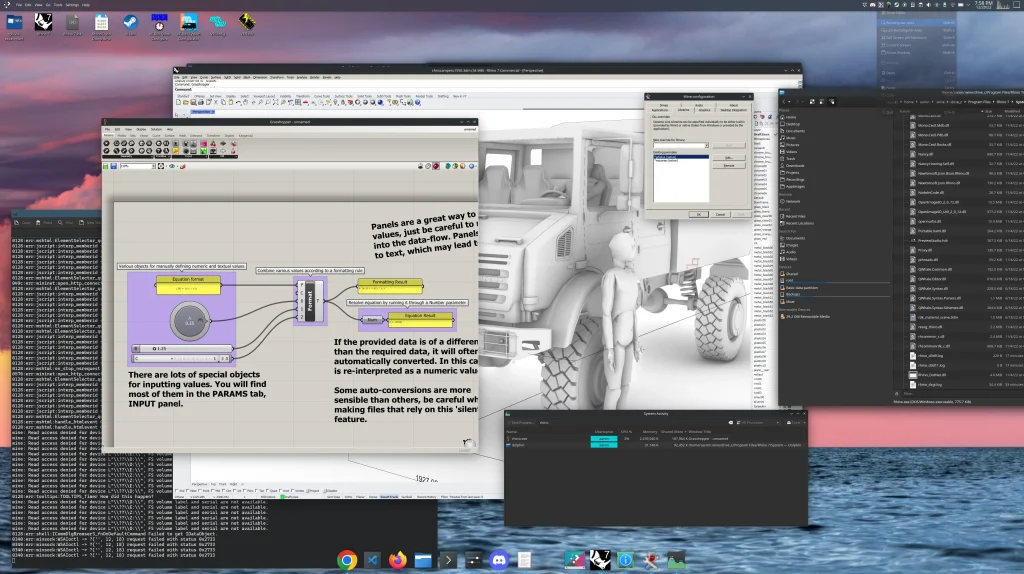Viewport: 1024px width, 574px height.
Task: Pick the yellow panel component in the Input panel
Action: point(176,151)
